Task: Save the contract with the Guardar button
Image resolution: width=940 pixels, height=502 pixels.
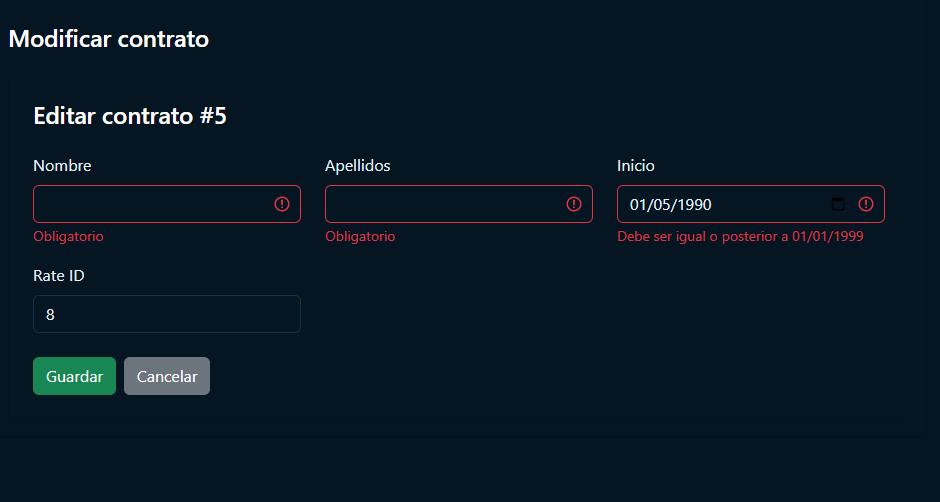Action: pos(74,376)
